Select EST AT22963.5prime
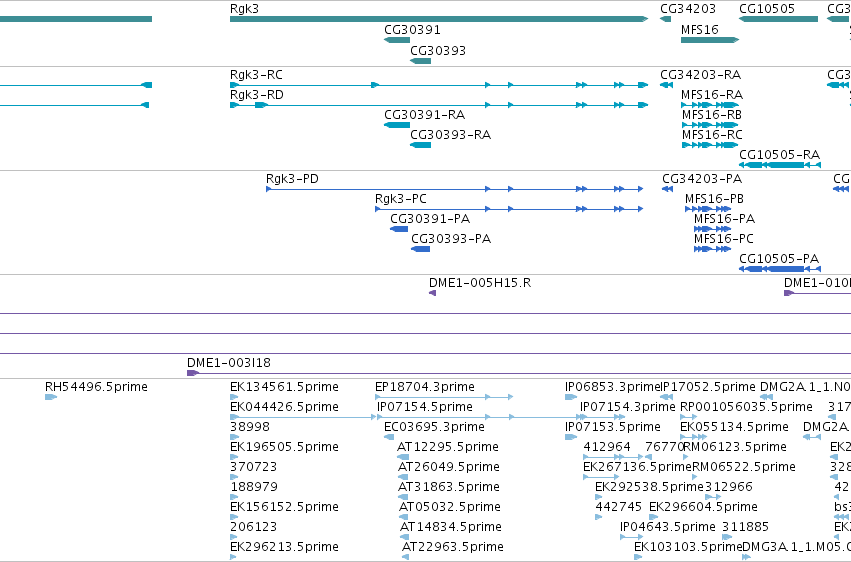This screenshot has height=562, width=851. (405, 557)
